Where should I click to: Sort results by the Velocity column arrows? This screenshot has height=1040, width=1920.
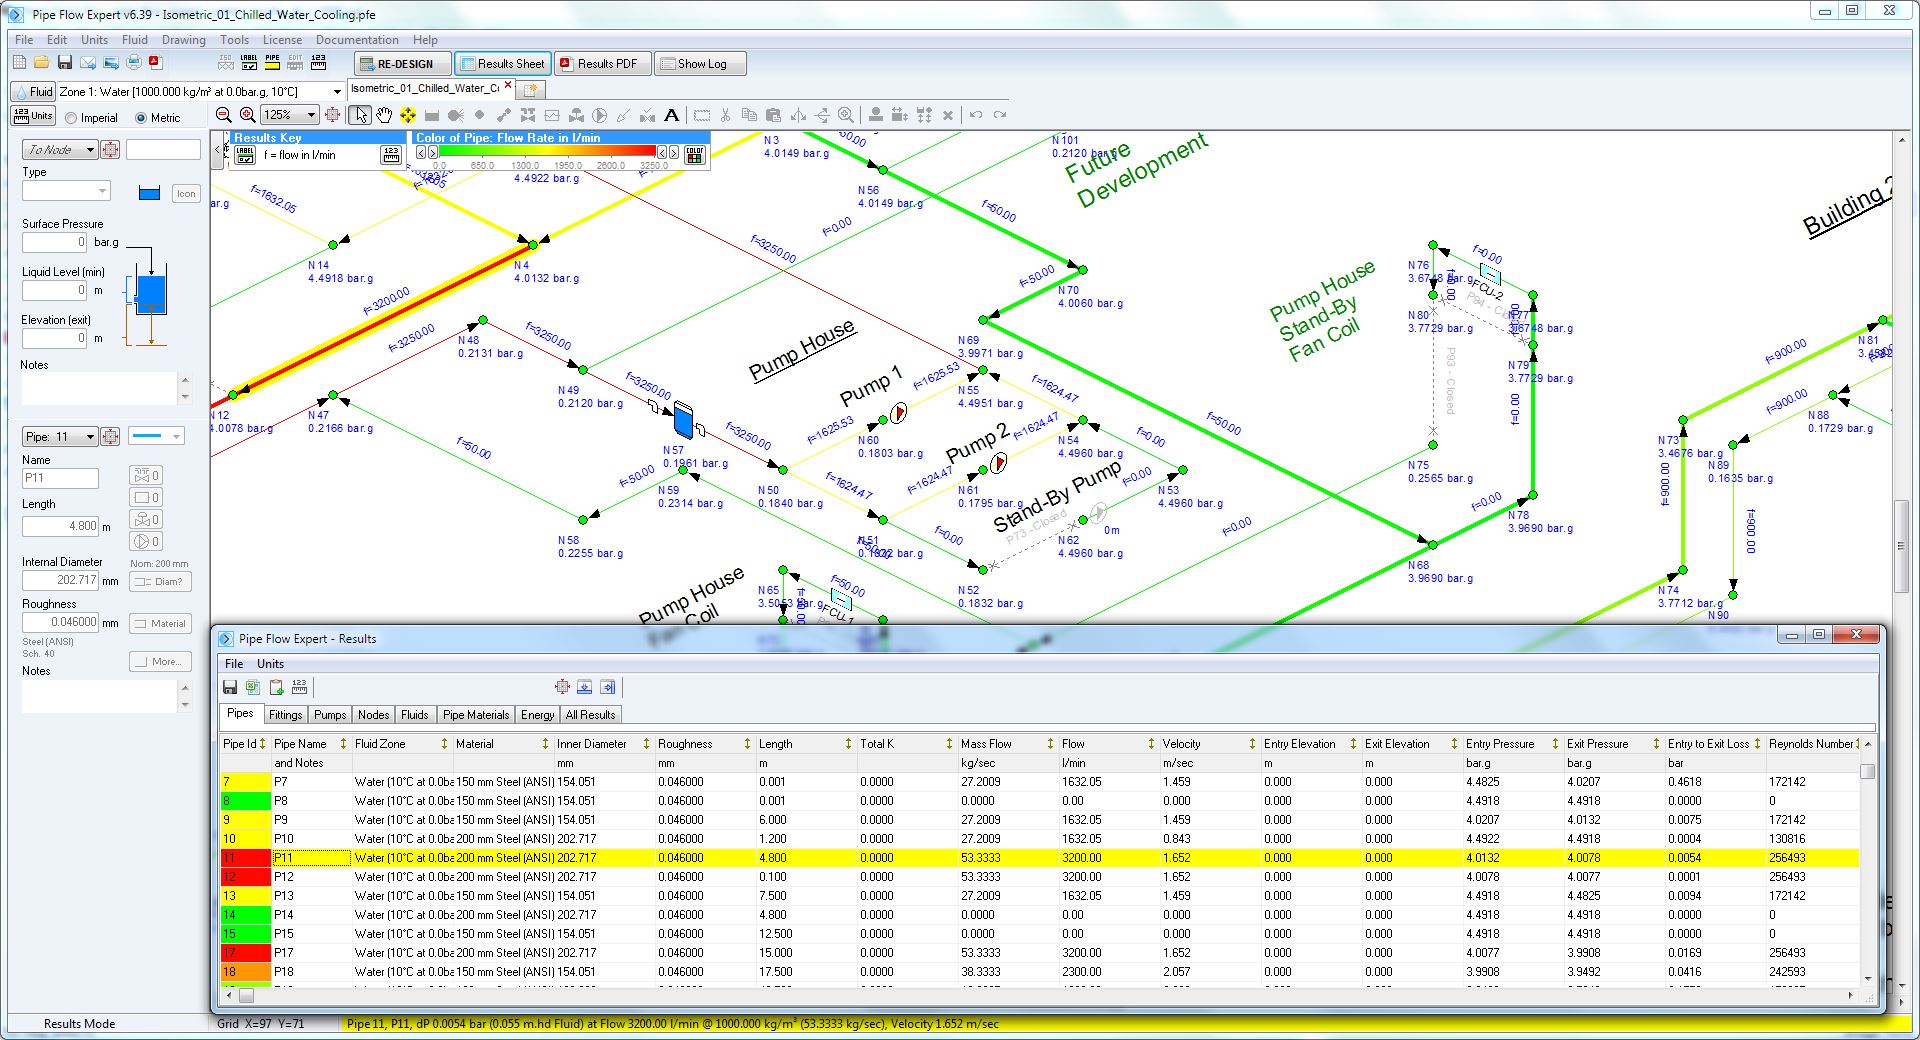click(x=1252, y=744)
